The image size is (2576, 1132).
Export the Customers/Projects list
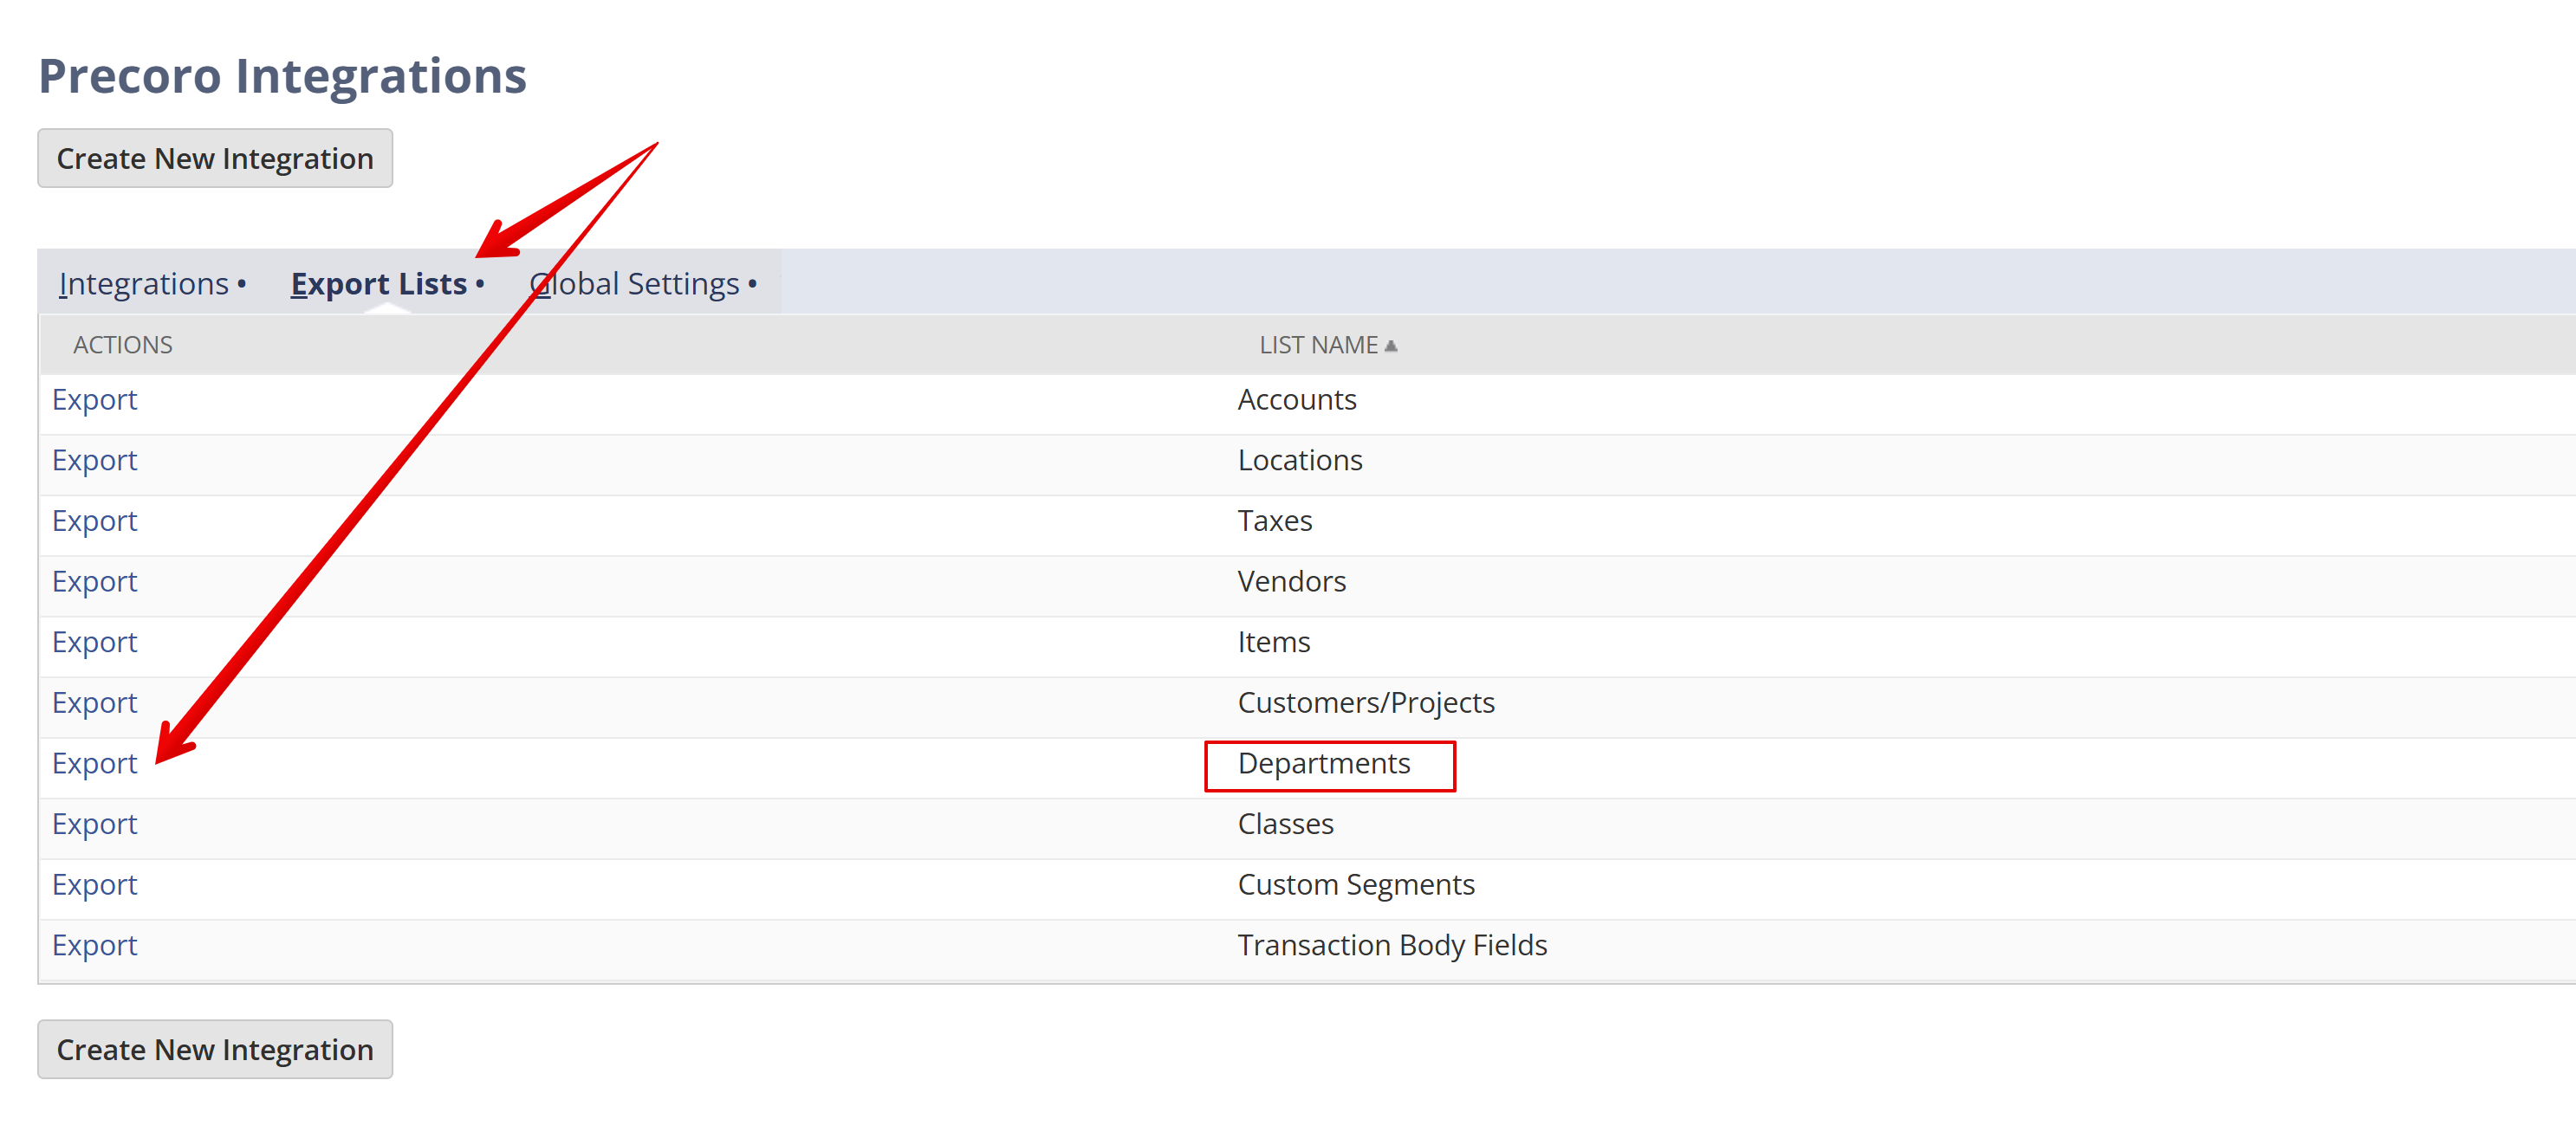click(x=95, y=703)
